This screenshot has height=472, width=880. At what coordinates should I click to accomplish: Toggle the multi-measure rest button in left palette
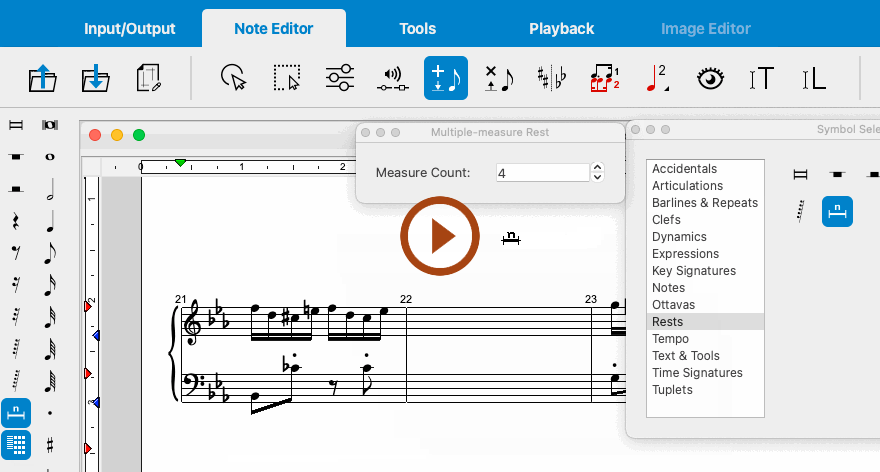[16, 412]
